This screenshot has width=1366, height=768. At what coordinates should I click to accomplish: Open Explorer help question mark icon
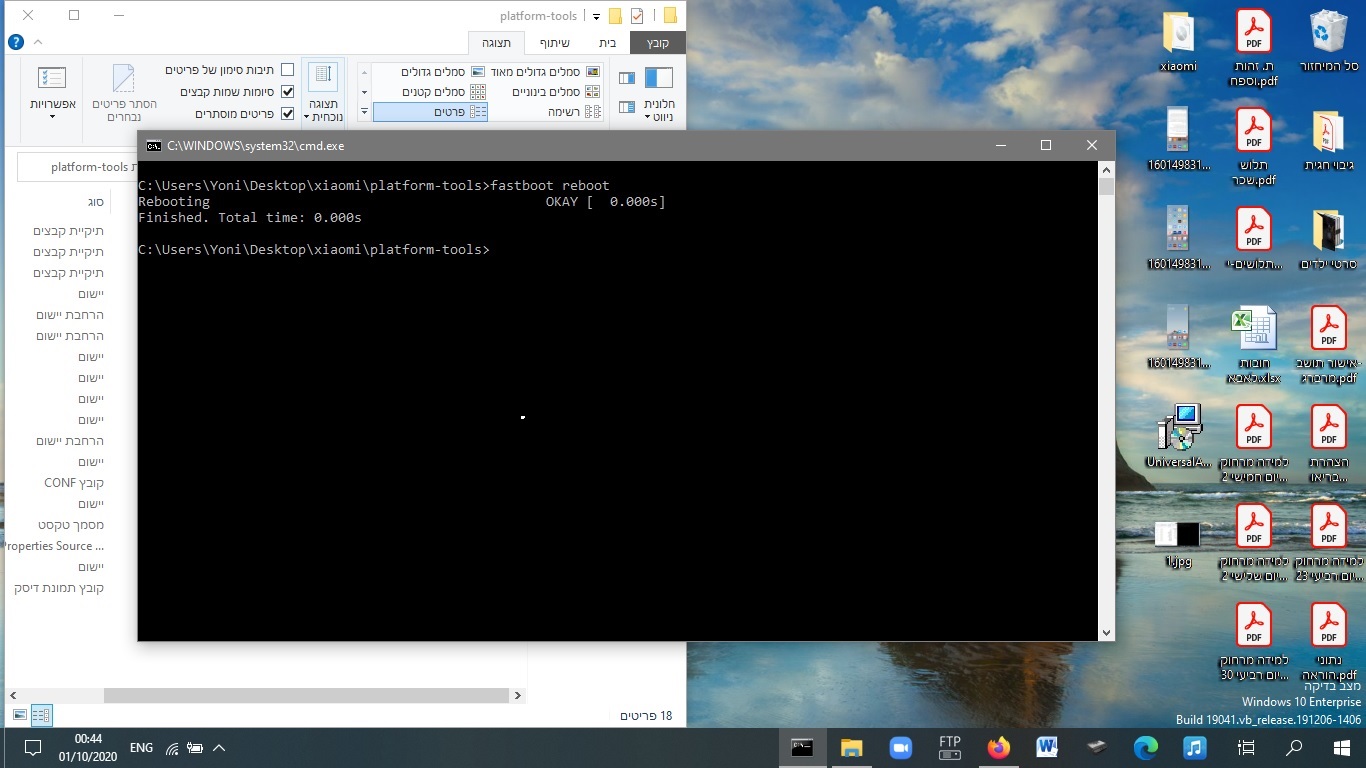(16, 42)
